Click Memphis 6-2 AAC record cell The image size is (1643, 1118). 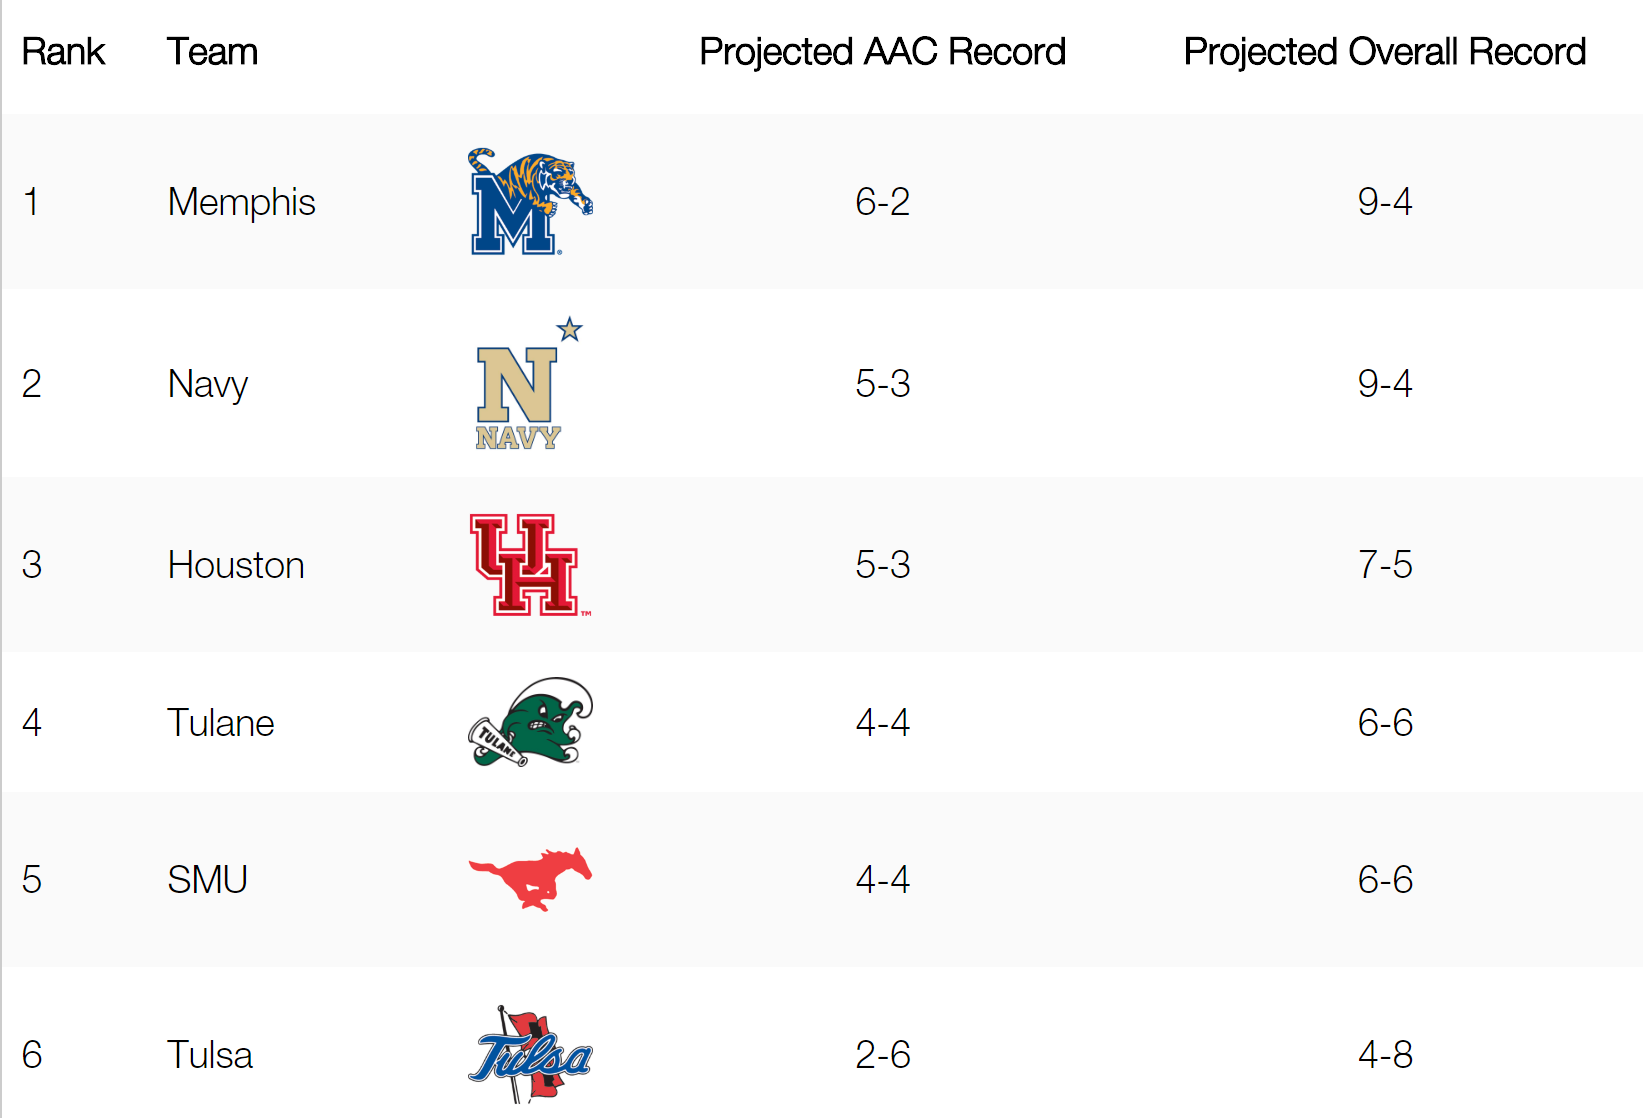point(882,202)
